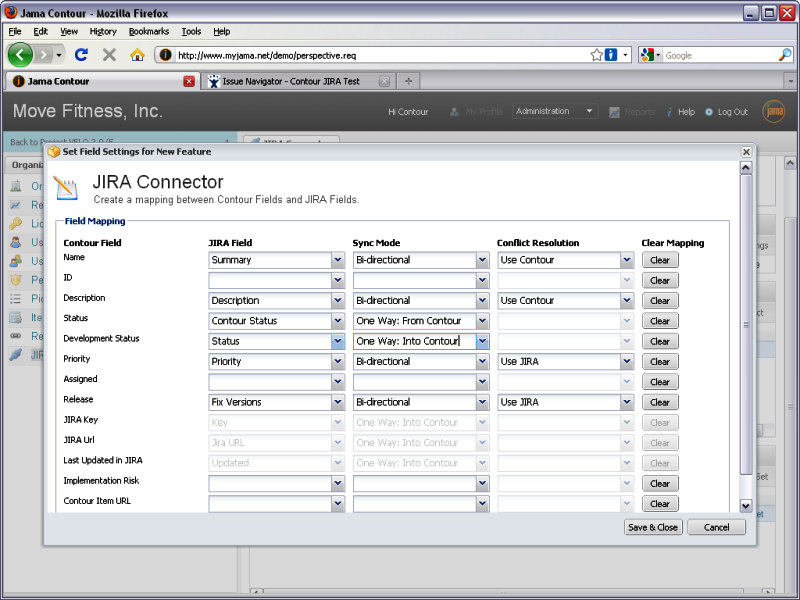Bookmark this page with the star icon

(596, 55)
